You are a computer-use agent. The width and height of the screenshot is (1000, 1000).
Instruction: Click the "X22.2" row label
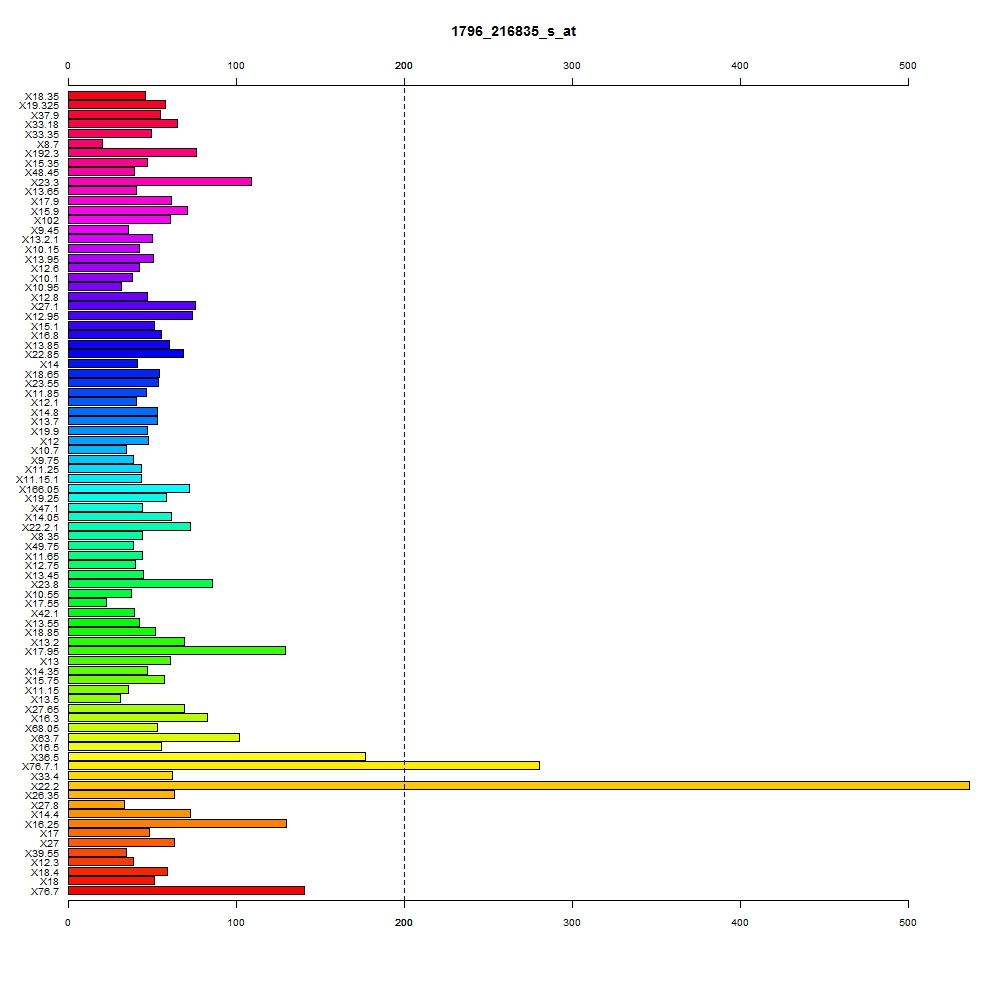click(x=45, y=786)
